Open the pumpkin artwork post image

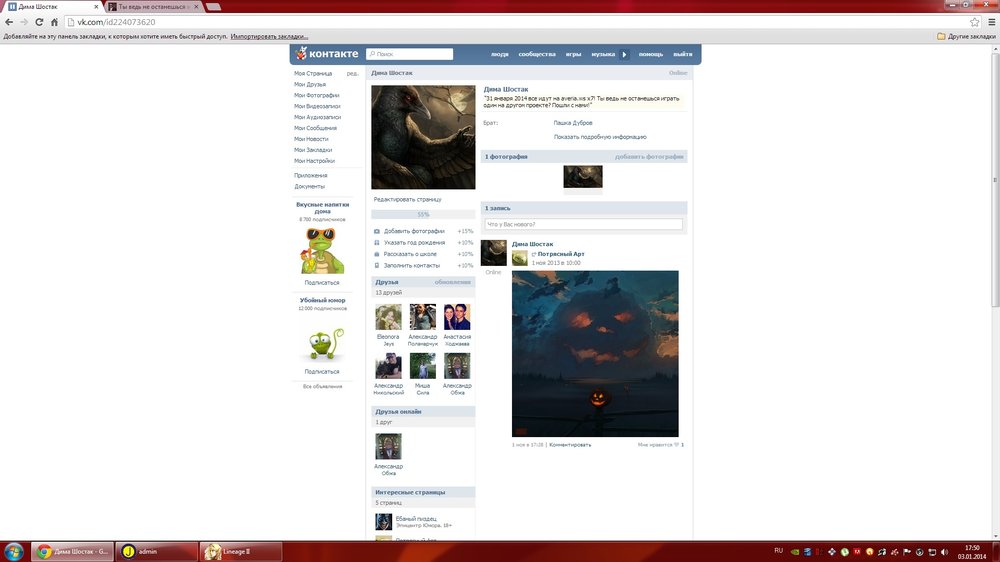pos(595,353)
